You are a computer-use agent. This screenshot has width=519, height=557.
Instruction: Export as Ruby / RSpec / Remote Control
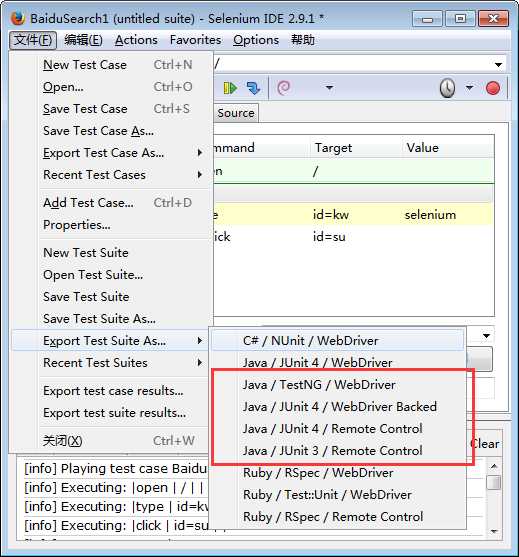337,517
